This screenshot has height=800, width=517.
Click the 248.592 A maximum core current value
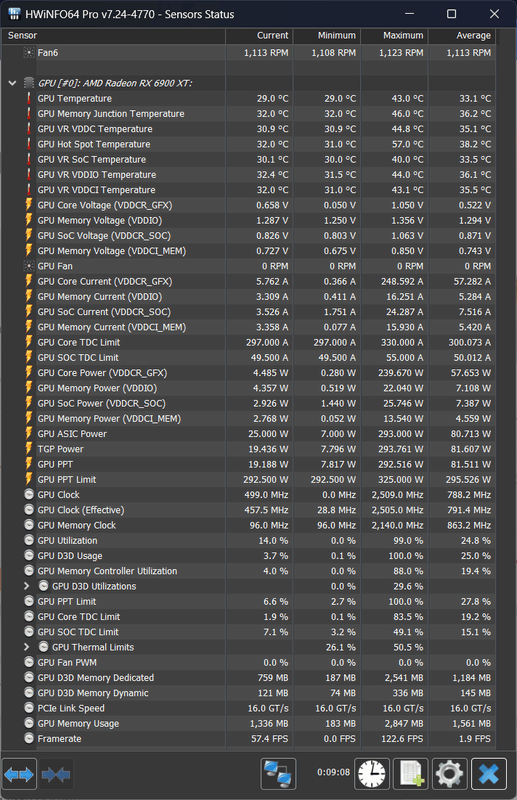click(402, 282)
